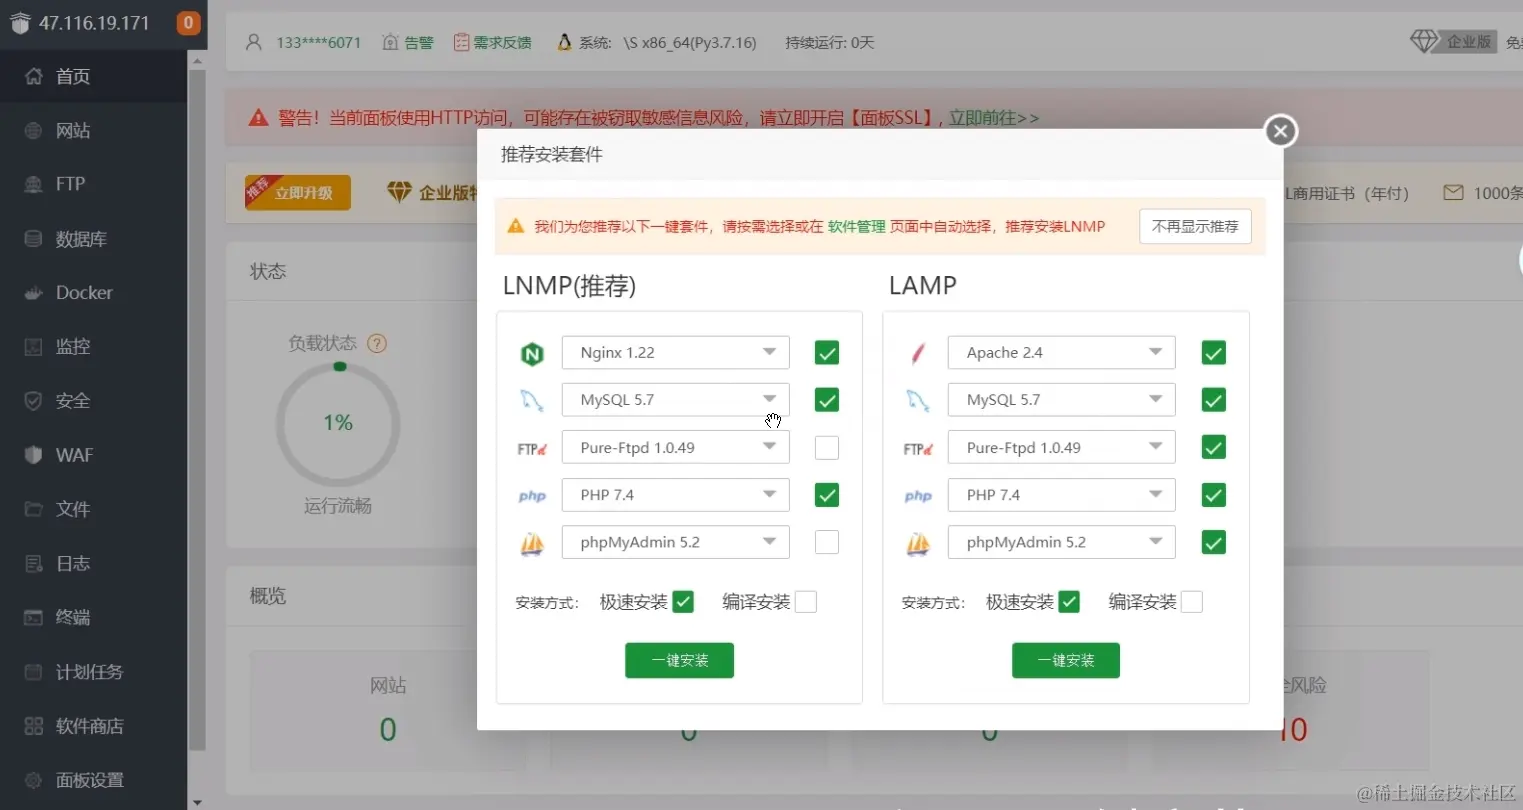Image resolution: width=1523 pixels, height=810 pixels.
Task: Click the user account icon in header
Action: (254, 42)
